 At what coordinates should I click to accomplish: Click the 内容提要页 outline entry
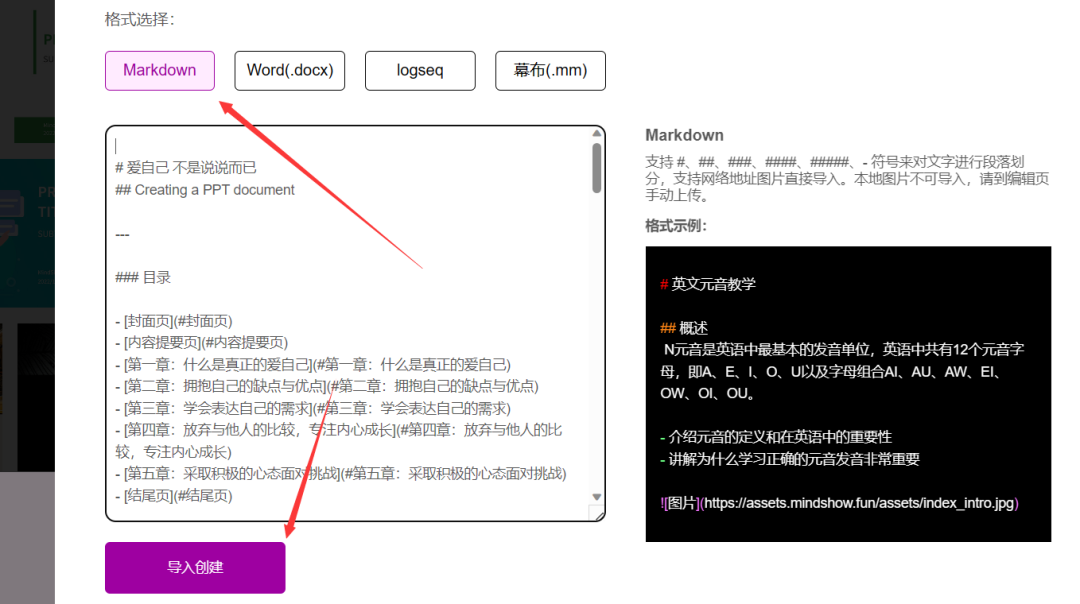pyautogui.click(x=197, y=341)
